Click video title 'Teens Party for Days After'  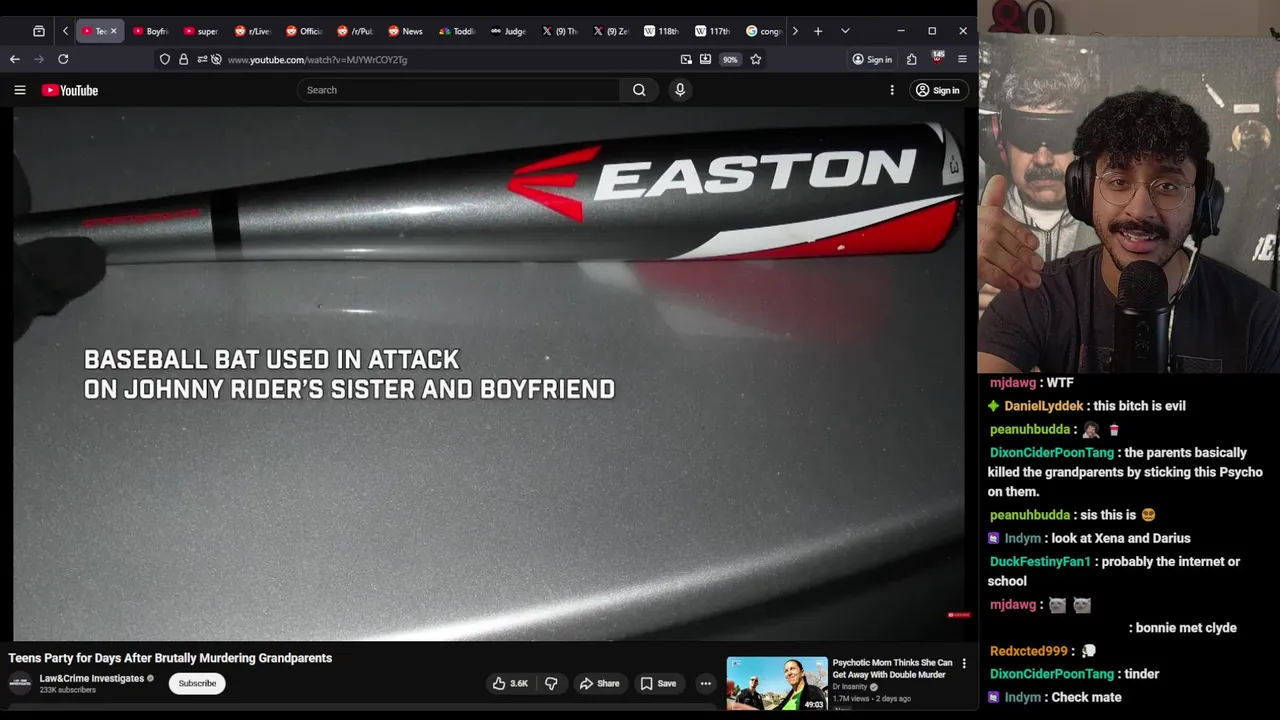click(170, 658)
